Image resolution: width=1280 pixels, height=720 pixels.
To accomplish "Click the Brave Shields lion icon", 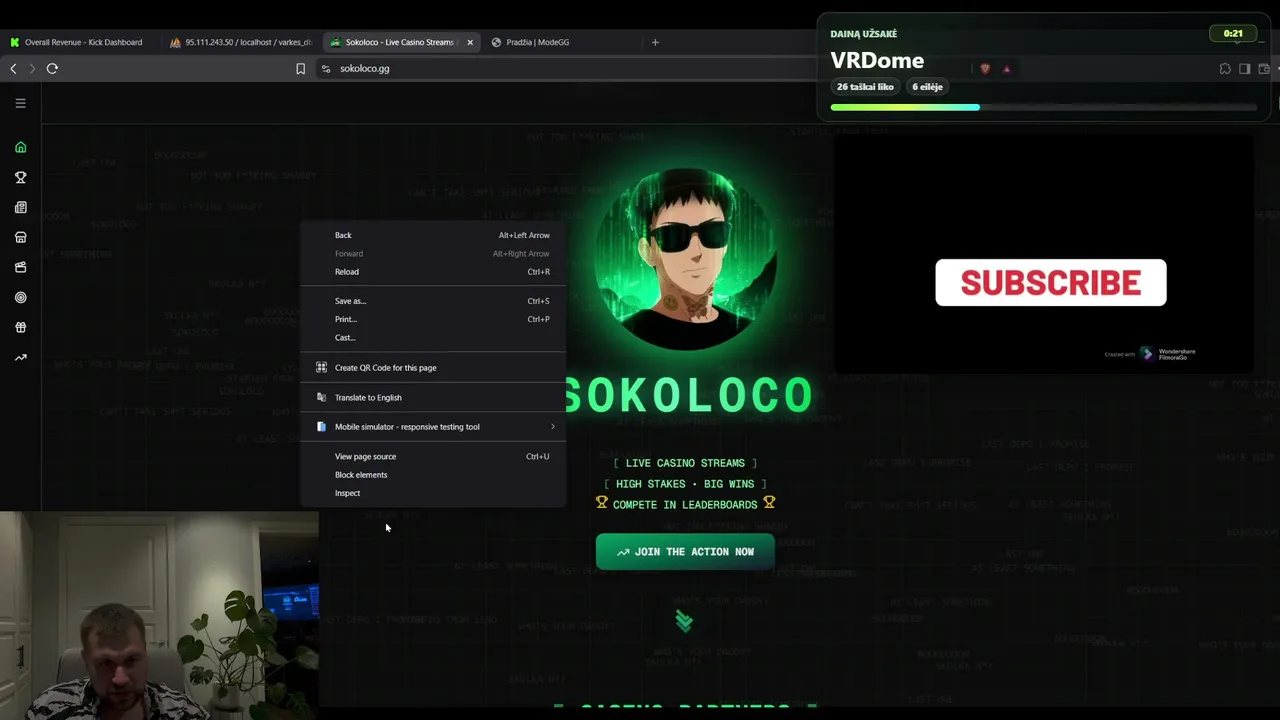I will point(985,69).
